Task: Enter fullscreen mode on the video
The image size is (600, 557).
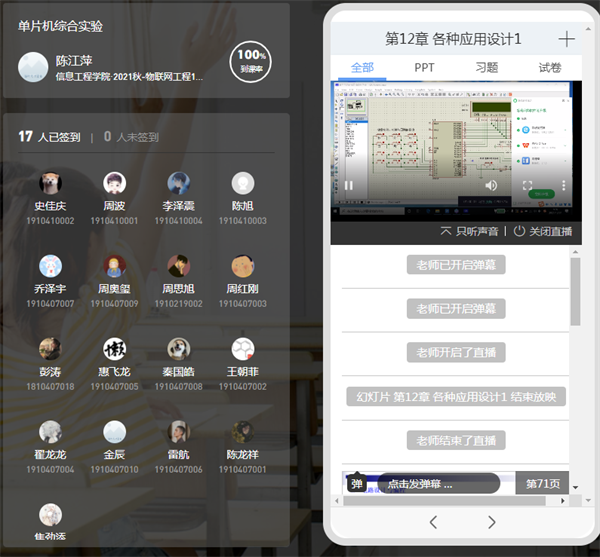Action: point(527,185)
